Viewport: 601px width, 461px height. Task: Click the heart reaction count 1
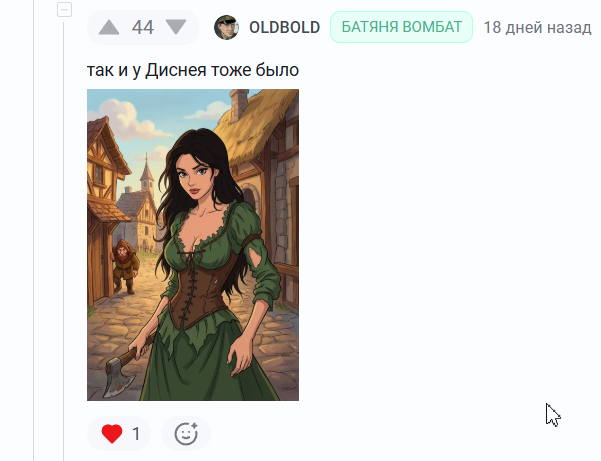click(x=136, y=434)
